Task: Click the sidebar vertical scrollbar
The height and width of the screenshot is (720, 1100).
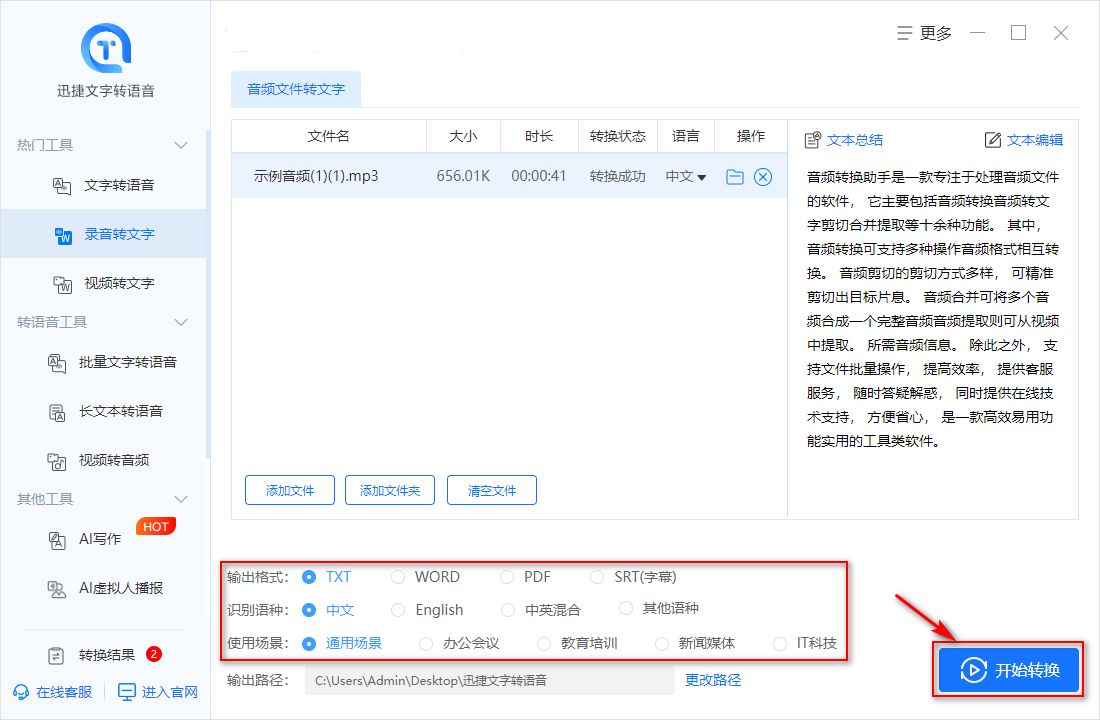Action: click(x=208, y=295)
